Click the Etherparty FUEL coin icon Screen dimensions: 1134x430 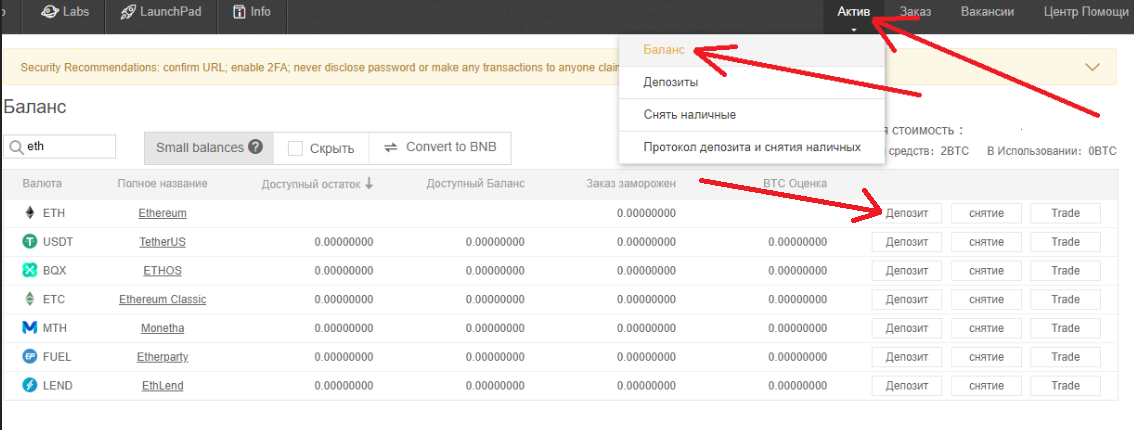click(x=29, y=357)
